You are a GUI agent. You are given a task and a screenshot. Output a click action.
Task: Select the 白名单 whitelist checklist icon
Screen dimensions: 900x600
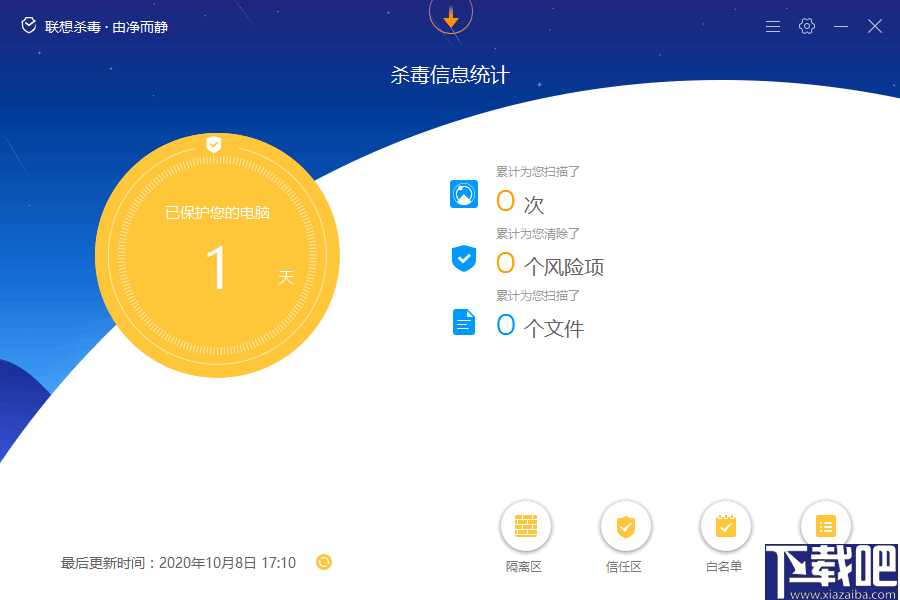pos(726,524)
